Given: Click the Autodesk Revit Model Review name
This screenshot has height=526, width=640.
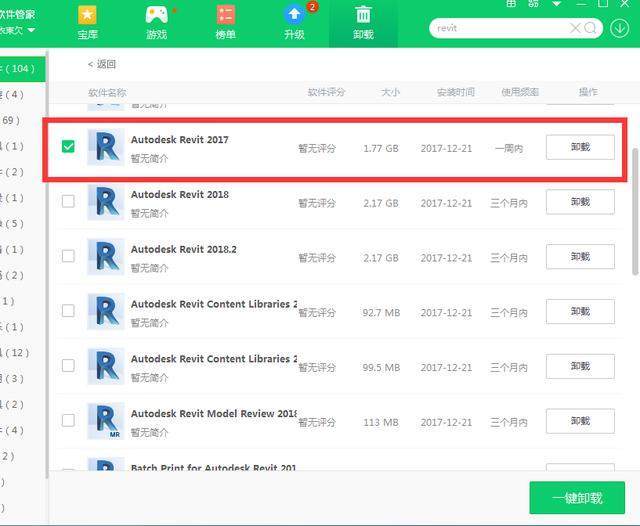Looking at the screenshot, I should [x=214, y=413].
